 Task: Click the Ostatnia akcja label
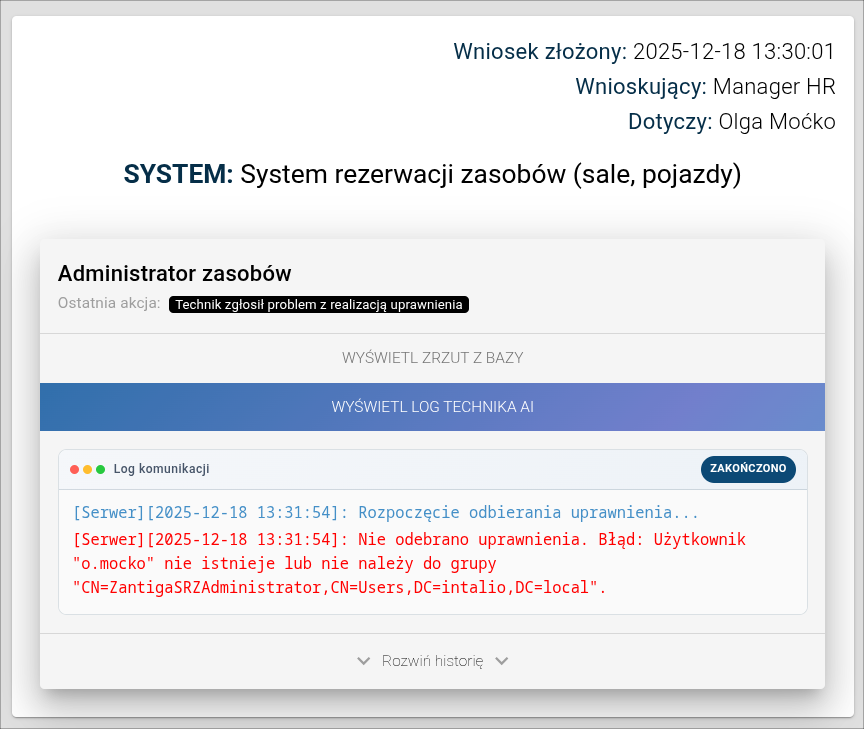point(109,304)
